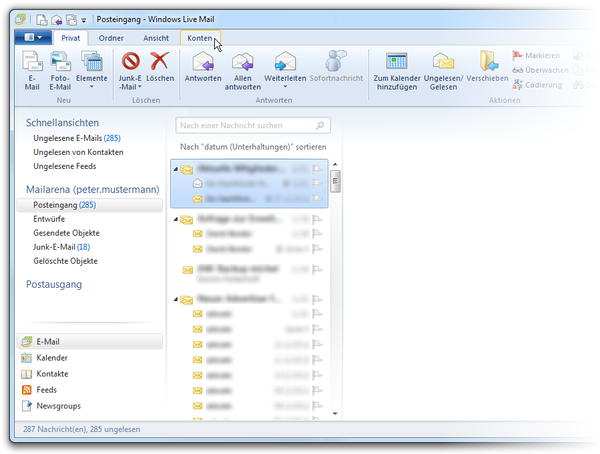Select Ungelesen von Kontakten
Screen dimensions: 600x454
pos(78,152)
